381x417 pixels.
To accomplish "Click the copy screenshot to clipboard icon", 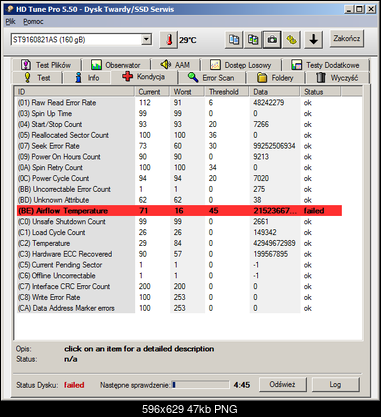I will 253,40.
